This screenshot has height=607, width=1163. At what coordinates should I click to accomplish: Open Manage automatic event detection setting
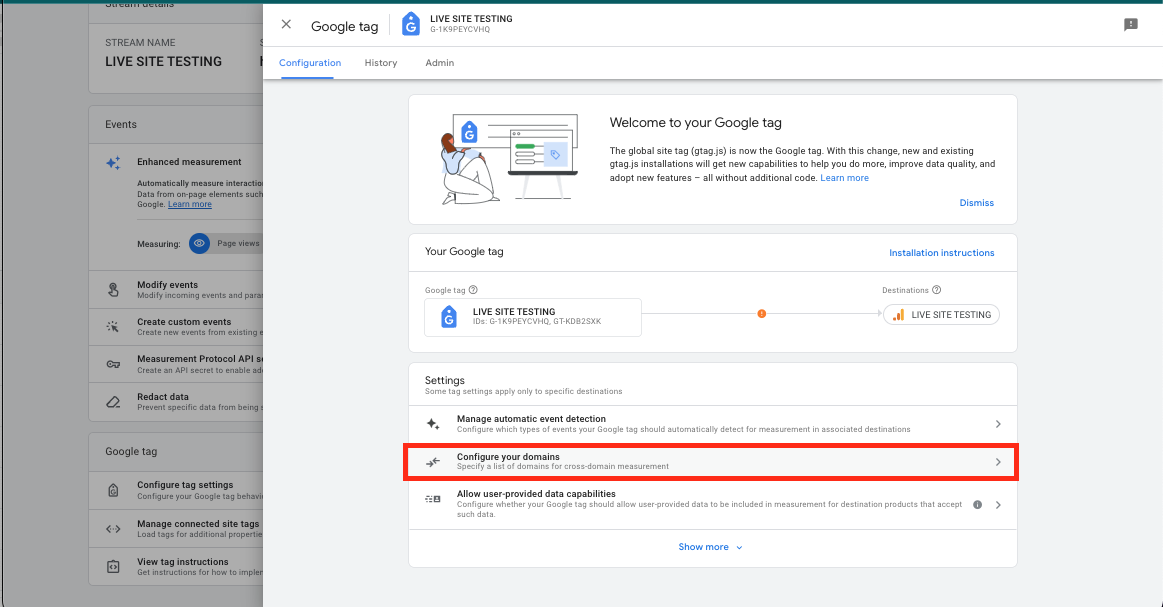(713, 424)
